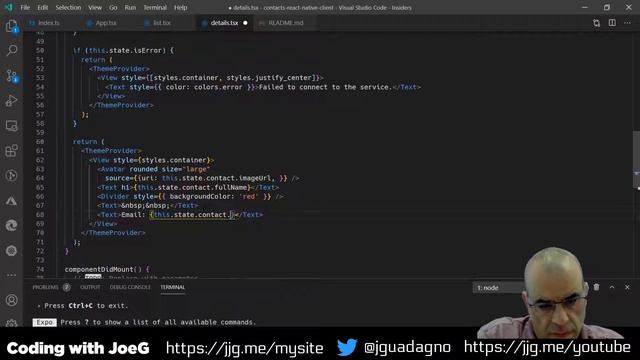
Task: Open the Explorer view in activity bar
Action: click(x=11, y=27)
